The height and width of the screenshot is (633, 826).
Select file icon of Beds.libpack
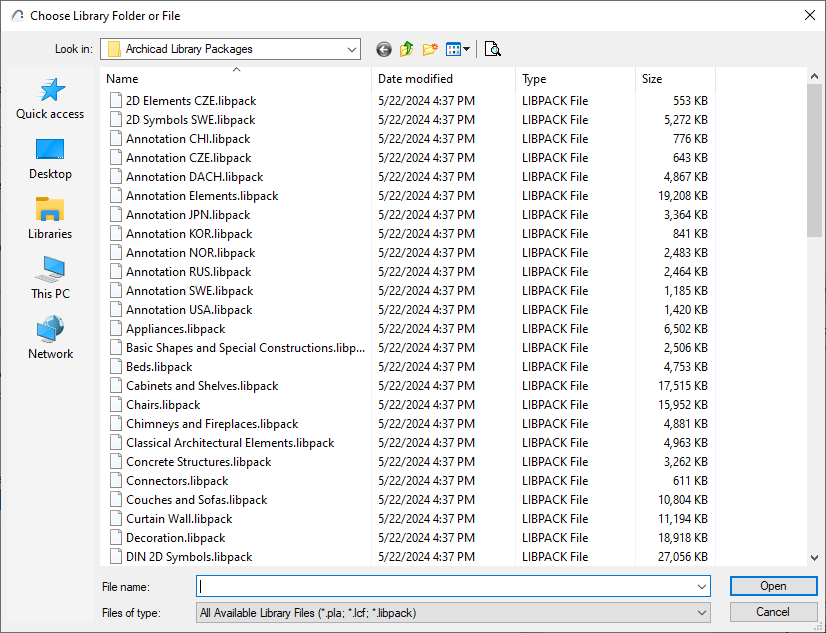point(116,367)
